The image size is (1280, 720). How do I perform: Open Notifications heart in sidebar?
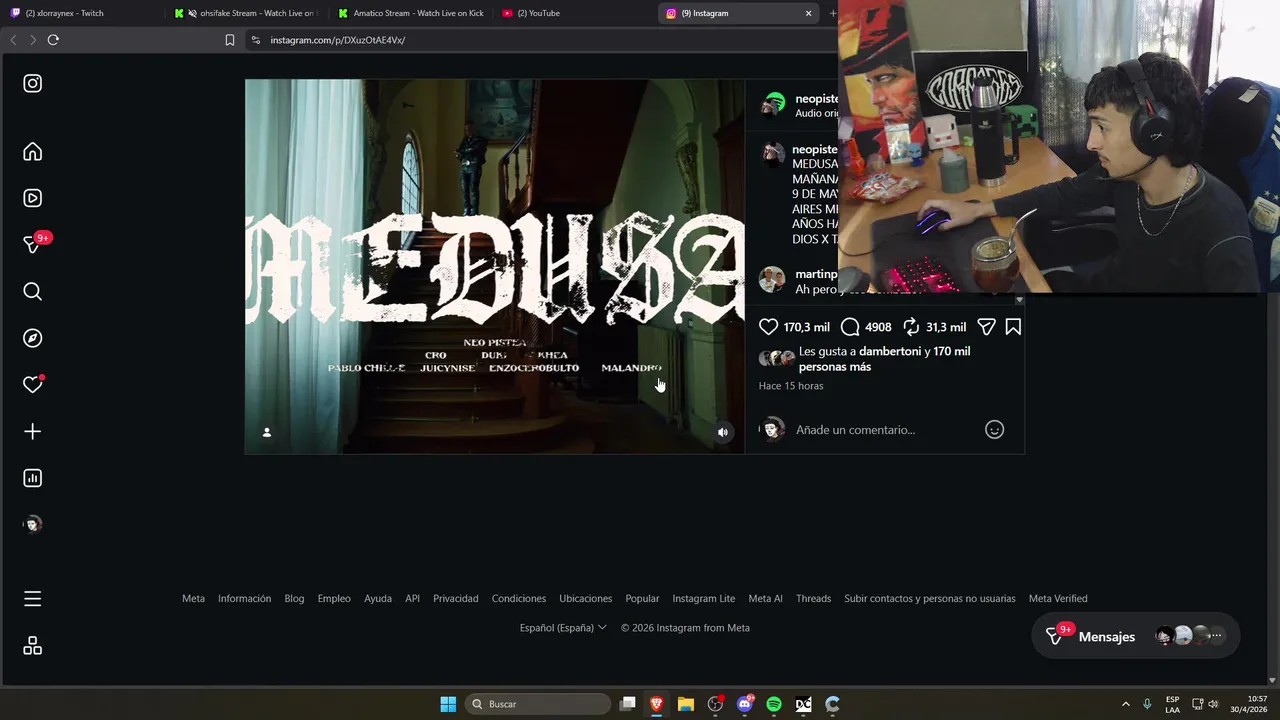33,385
